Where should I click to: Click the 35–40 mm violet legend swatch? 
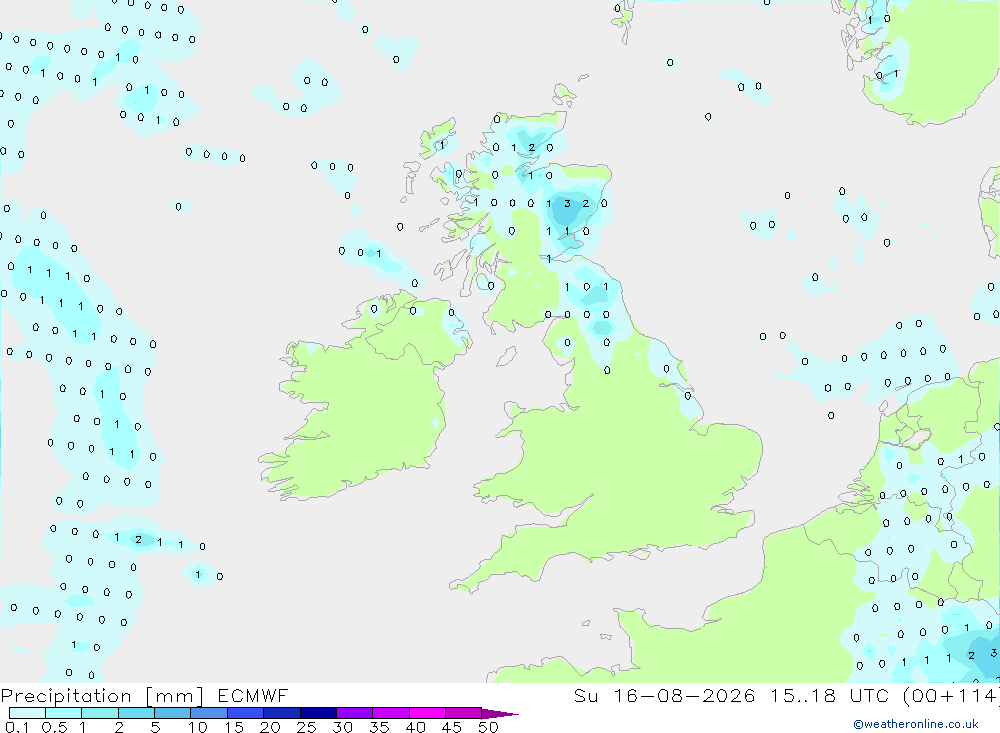(x=391, y=713)
